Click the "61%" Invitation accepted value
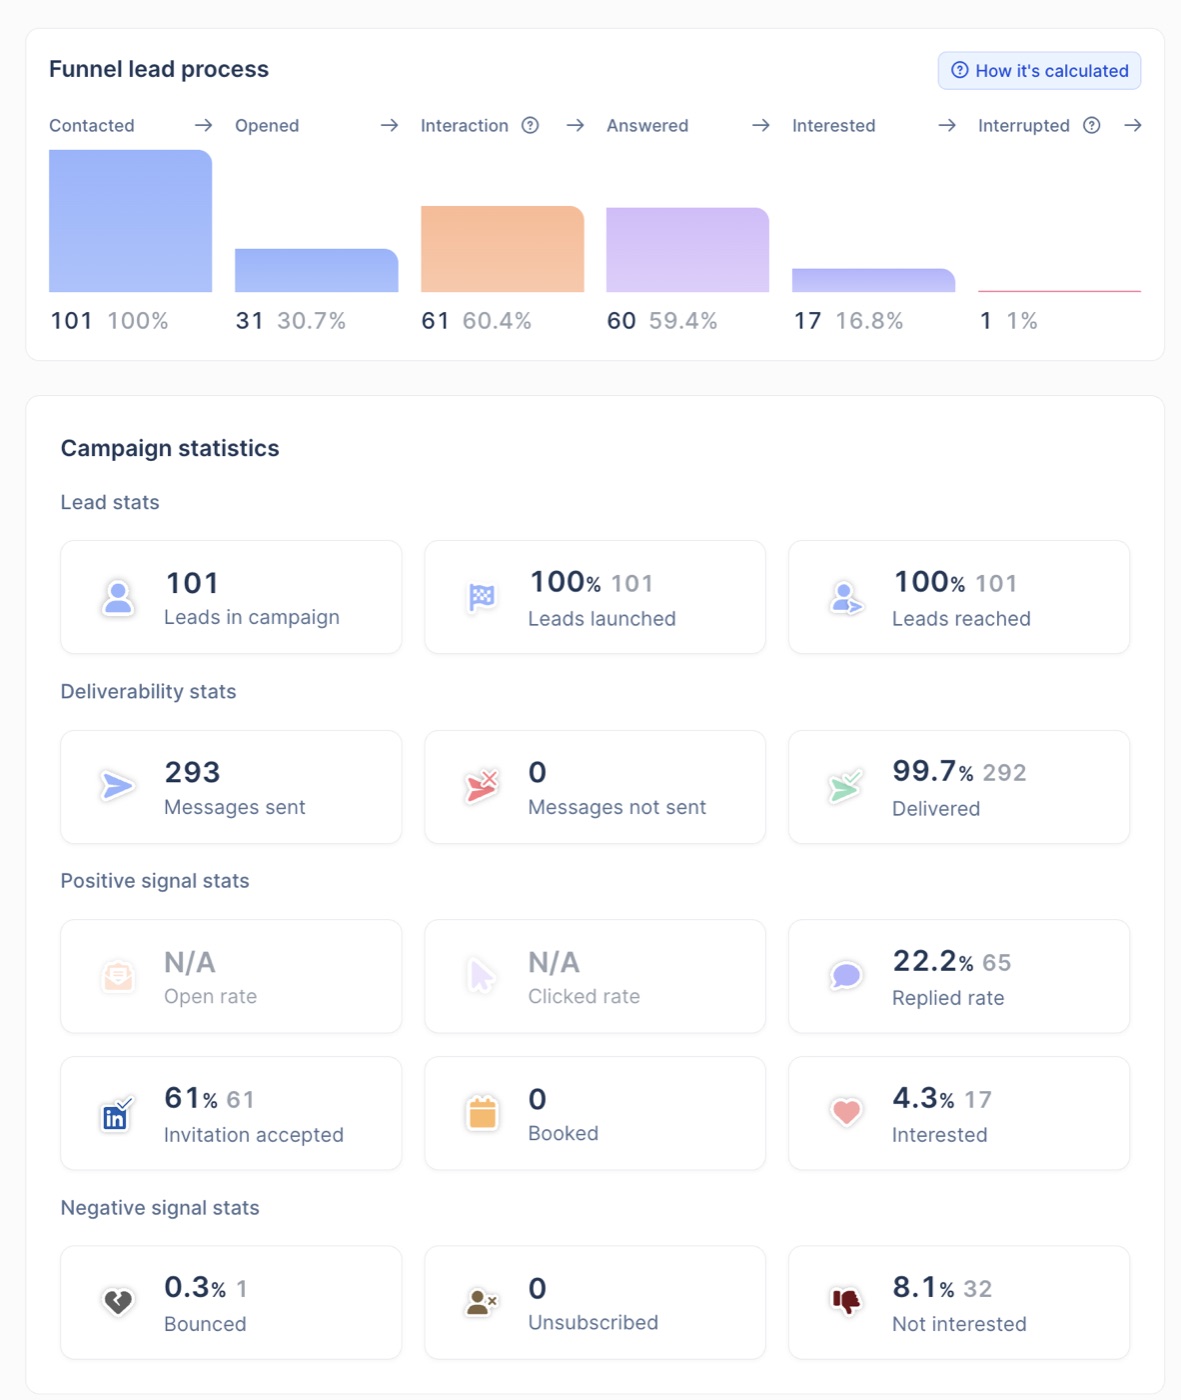1181x1400 pixels. (191, 1098)
